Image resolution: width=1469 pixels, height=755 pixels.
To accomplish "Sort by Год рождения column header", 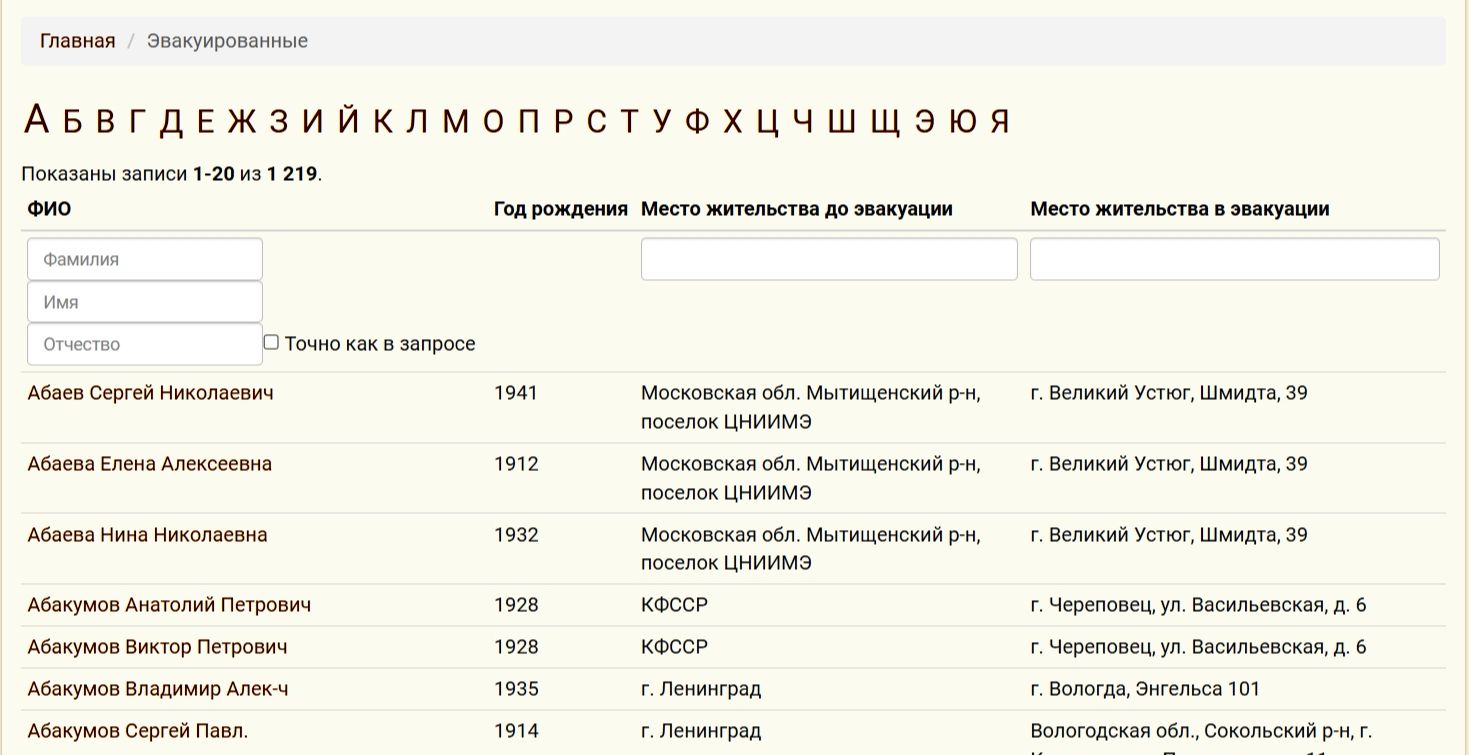I will [560, 209].
